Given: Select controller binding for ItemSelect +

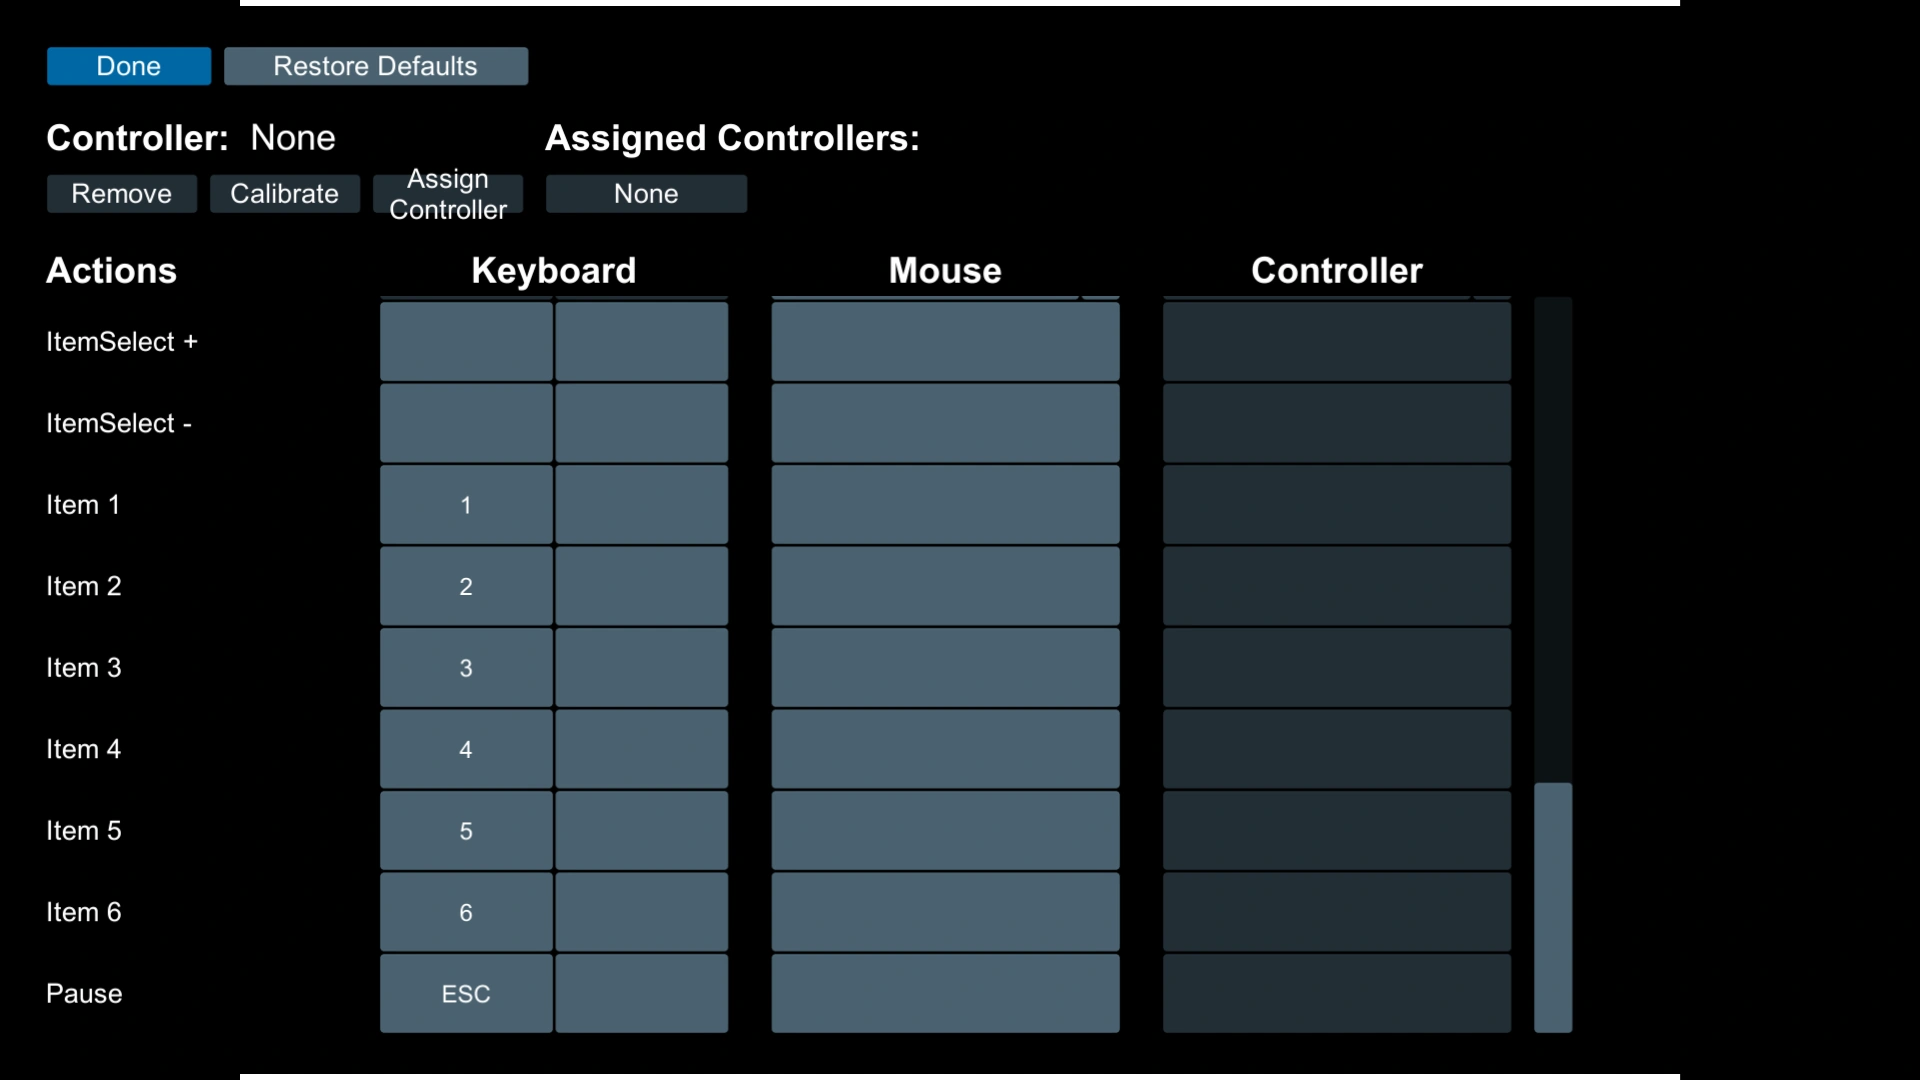Looking at the screenshot, I should (1337, 342).
